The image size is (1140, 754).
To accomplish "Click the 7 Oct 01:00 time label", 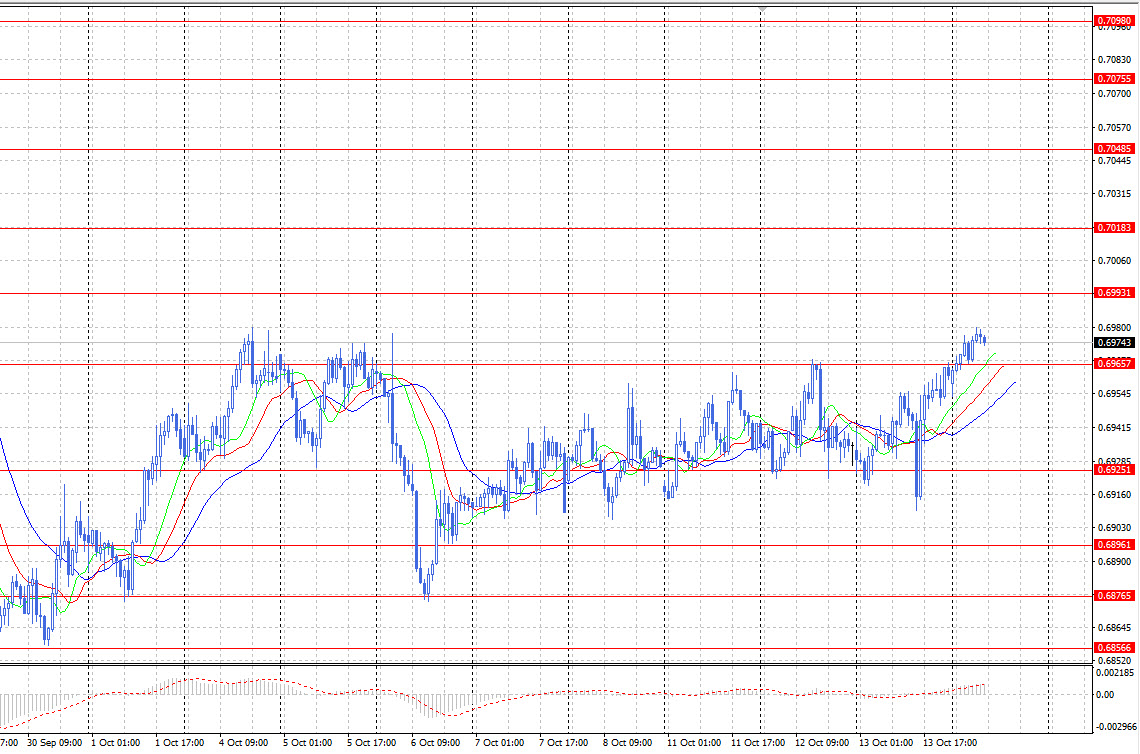I will click(499, 743).
